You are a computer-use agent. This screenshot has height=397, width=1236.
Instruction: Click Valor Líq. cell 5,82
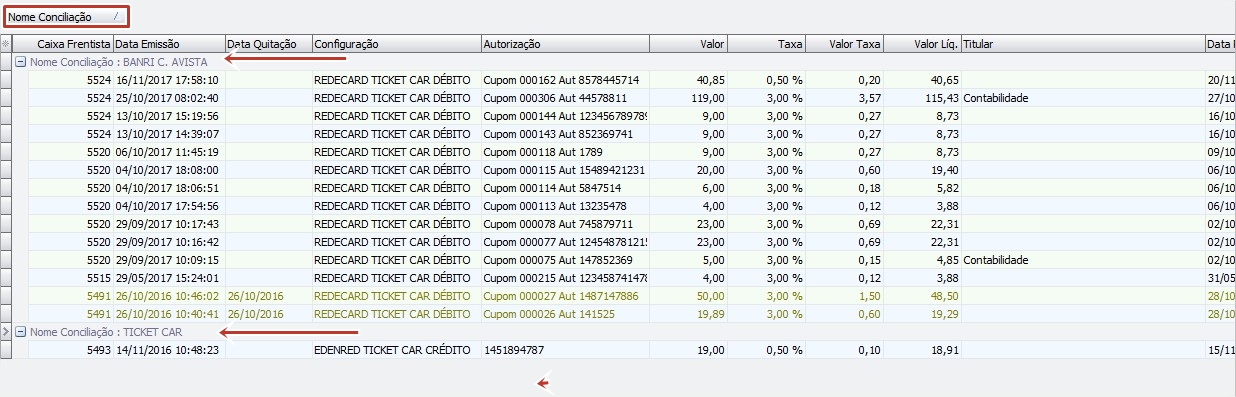(922, 187)
